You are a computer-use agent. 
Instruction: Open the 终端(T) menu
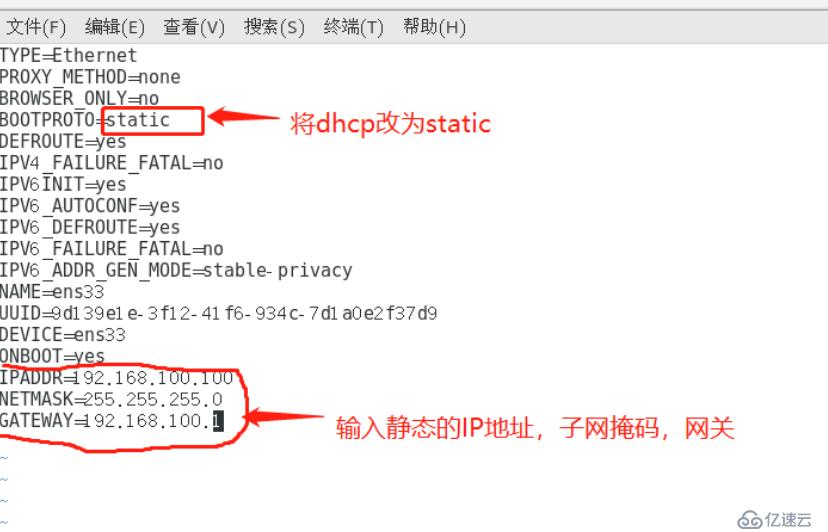pyautogui.click(x=353, y=26)
